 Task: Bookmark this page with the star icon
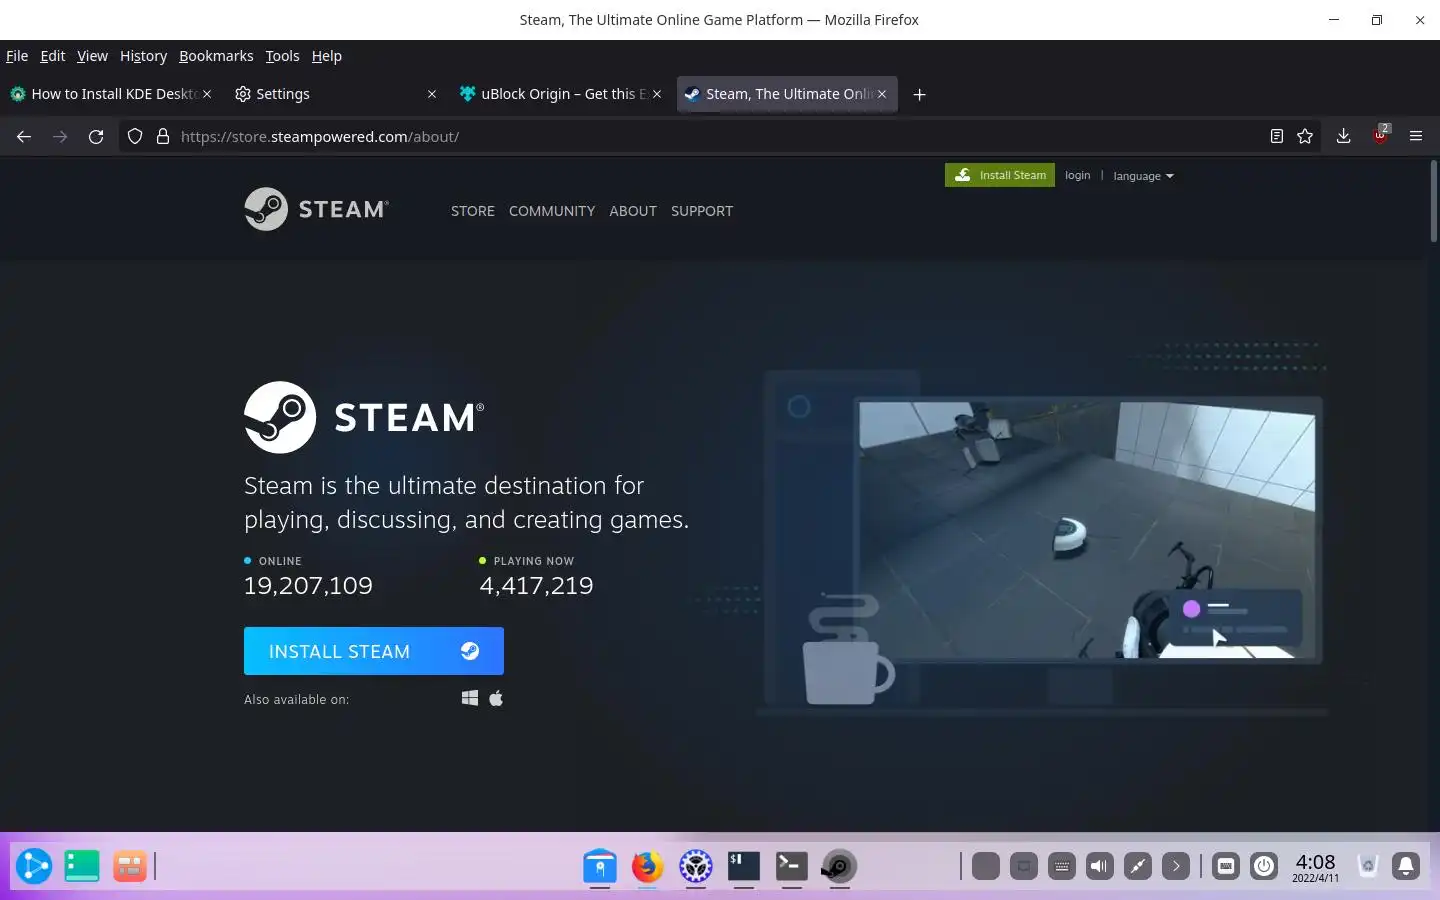pos(1305,137)
